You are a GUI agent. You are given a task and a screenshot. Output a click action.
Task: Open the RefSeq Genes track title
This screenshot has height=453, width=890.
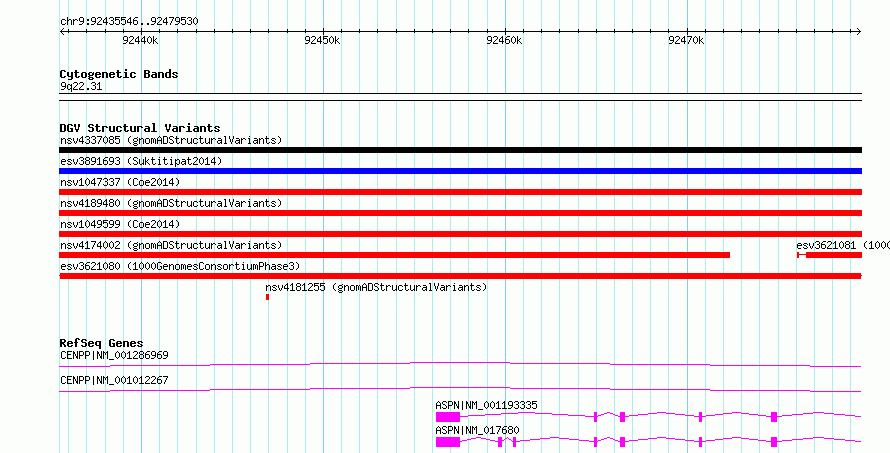click(x=101, y=343)
